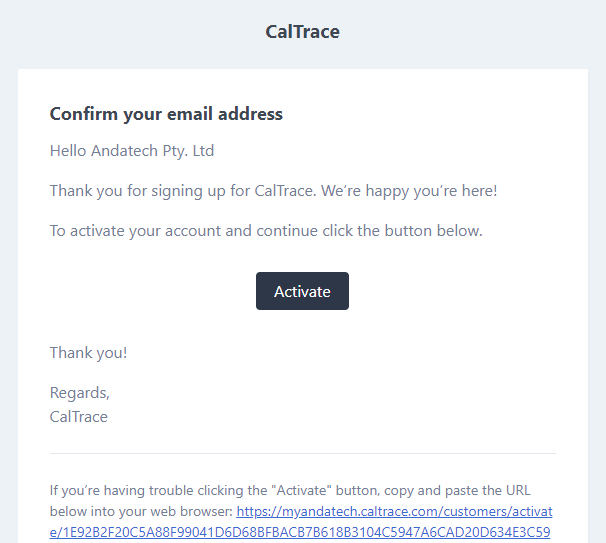Click the 'copy and paste the URL' phrase
Viewport: 606px width, 543px height.
(x=457, y=490)
